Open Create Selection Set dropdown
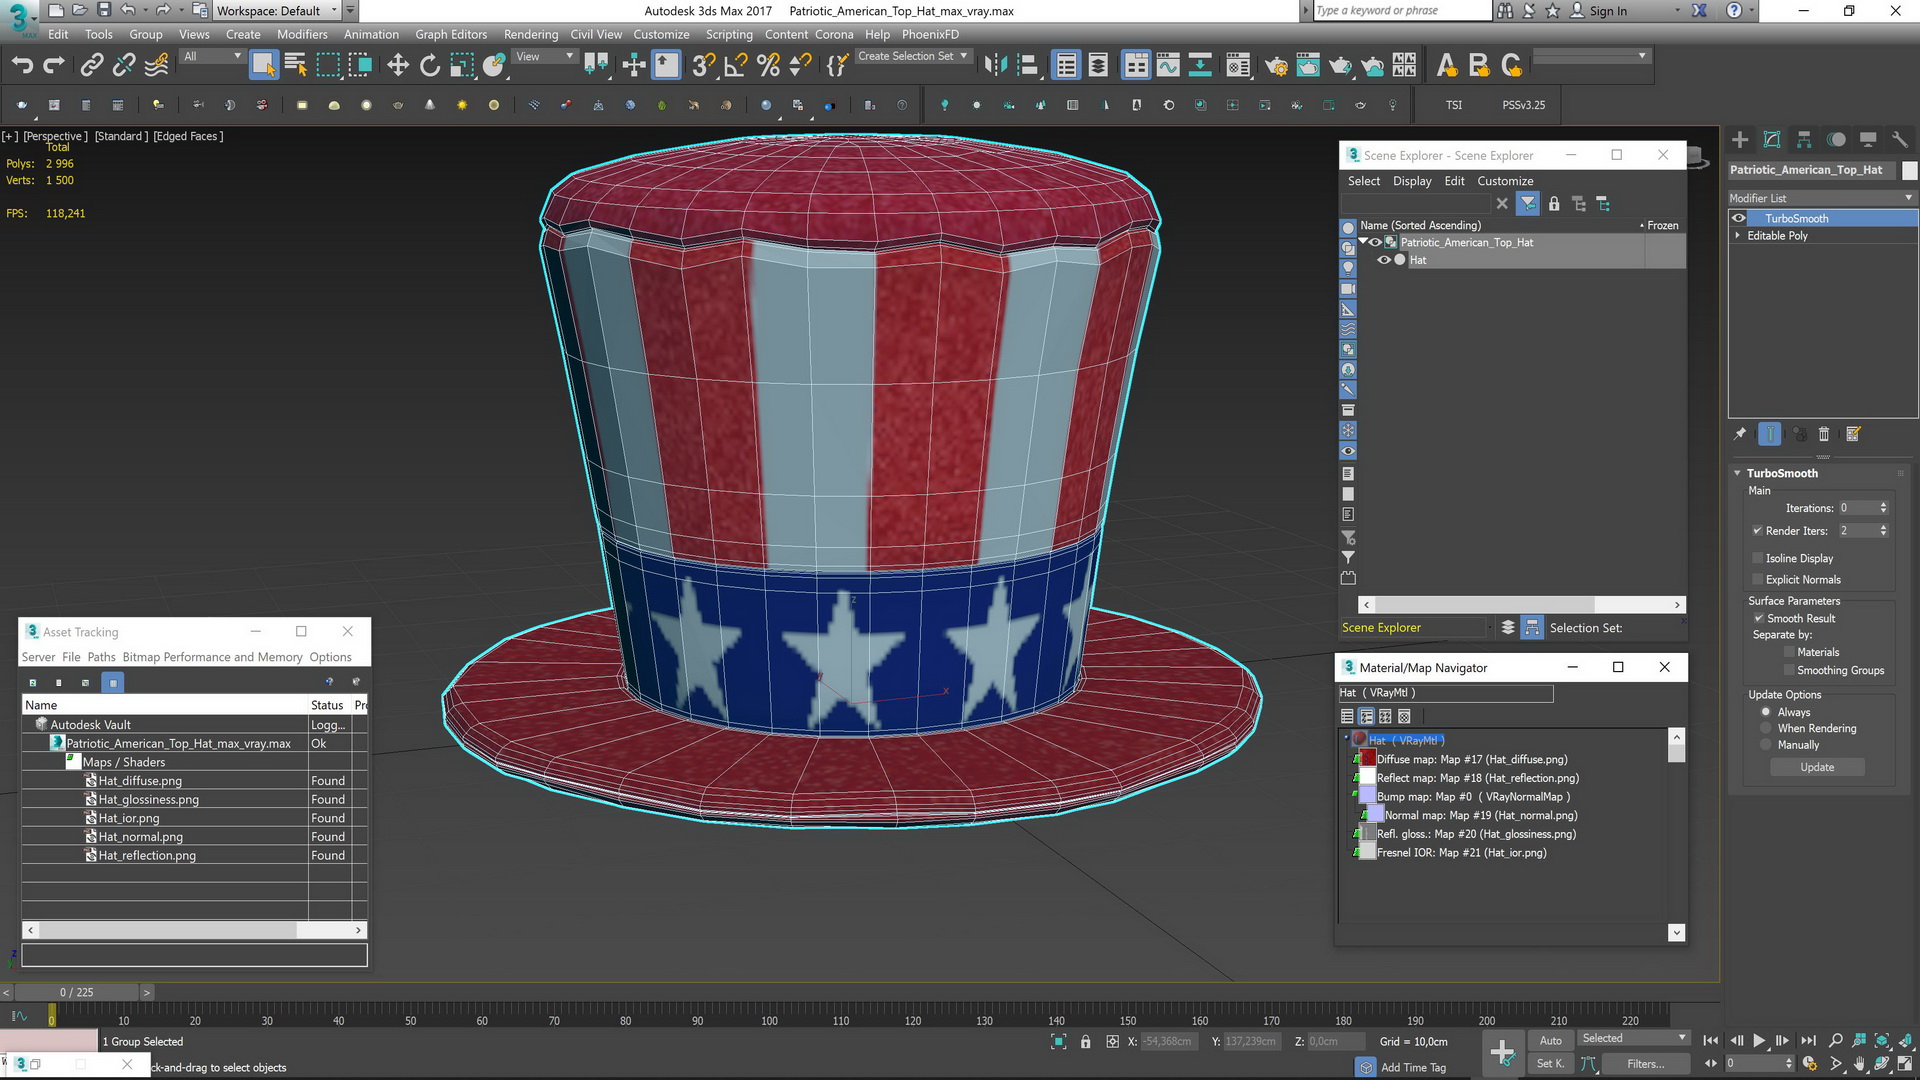Image resolution: width=1920 pixels, height=1080 pixels. click(912, 57)
